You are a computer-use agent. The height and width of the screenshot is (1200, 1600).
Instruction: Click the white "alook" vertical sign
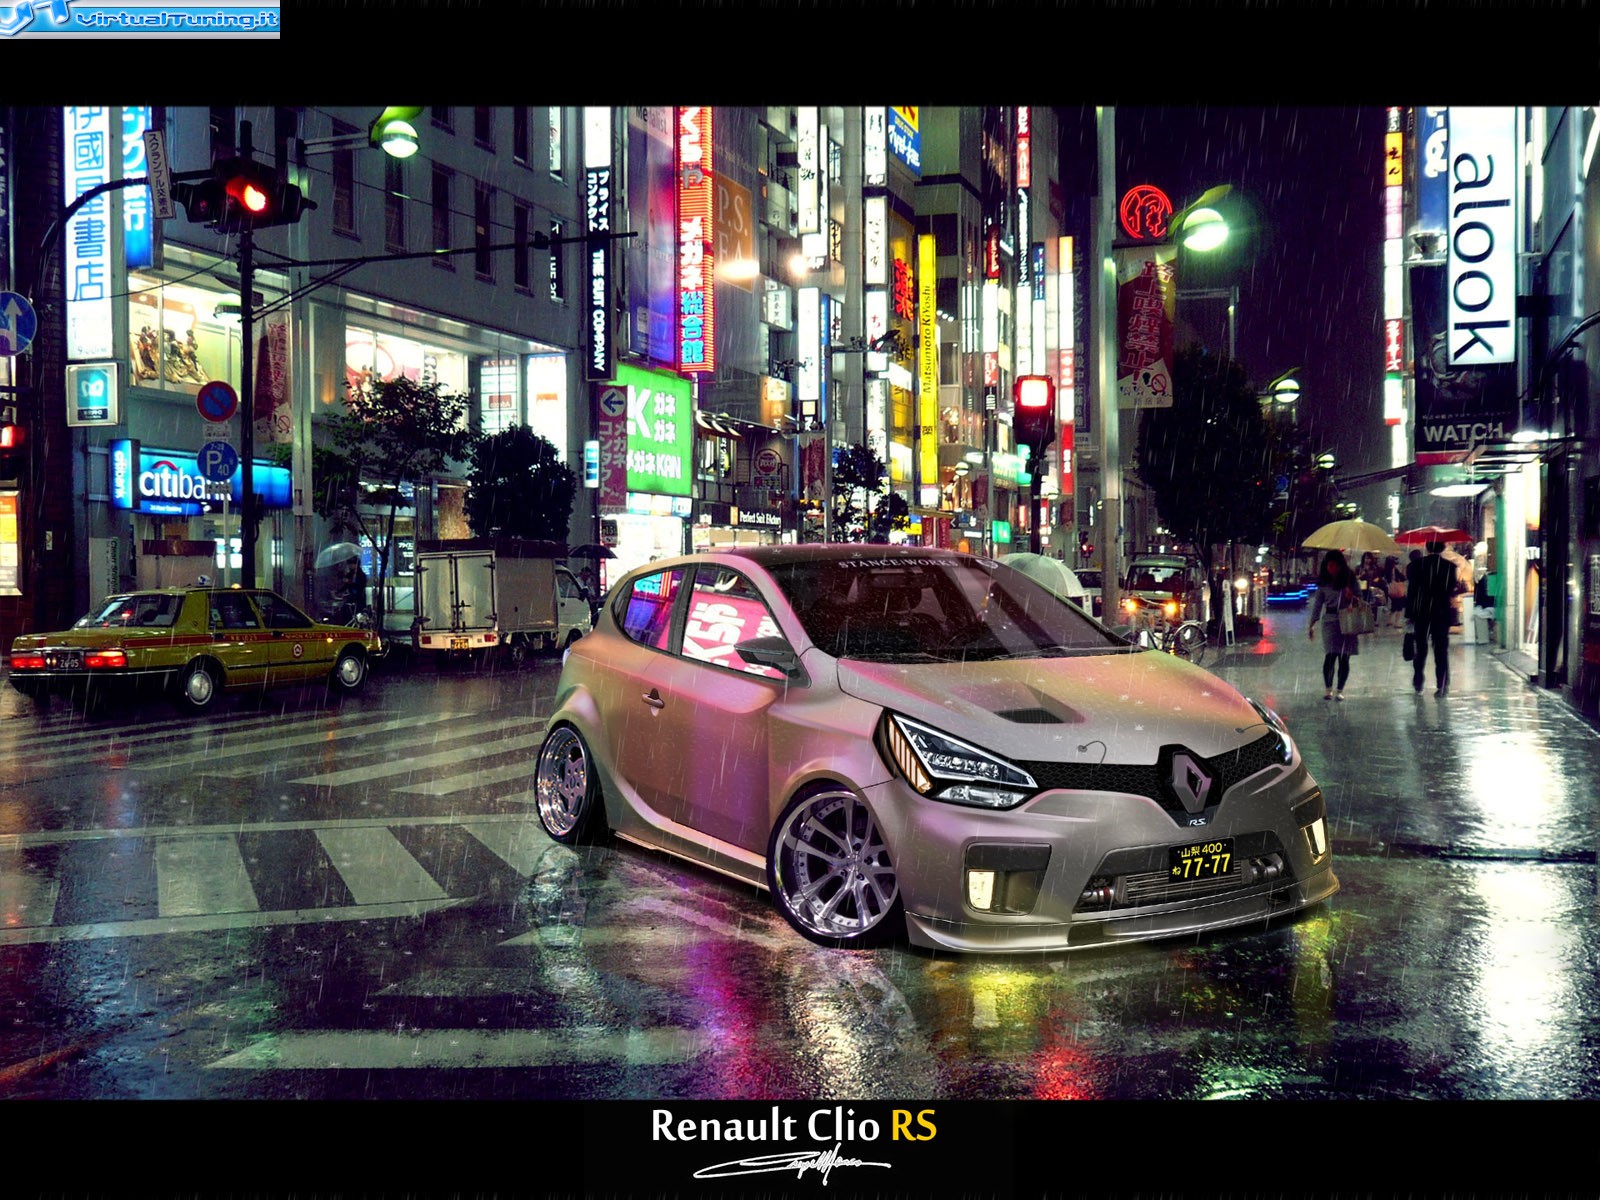1481,236
